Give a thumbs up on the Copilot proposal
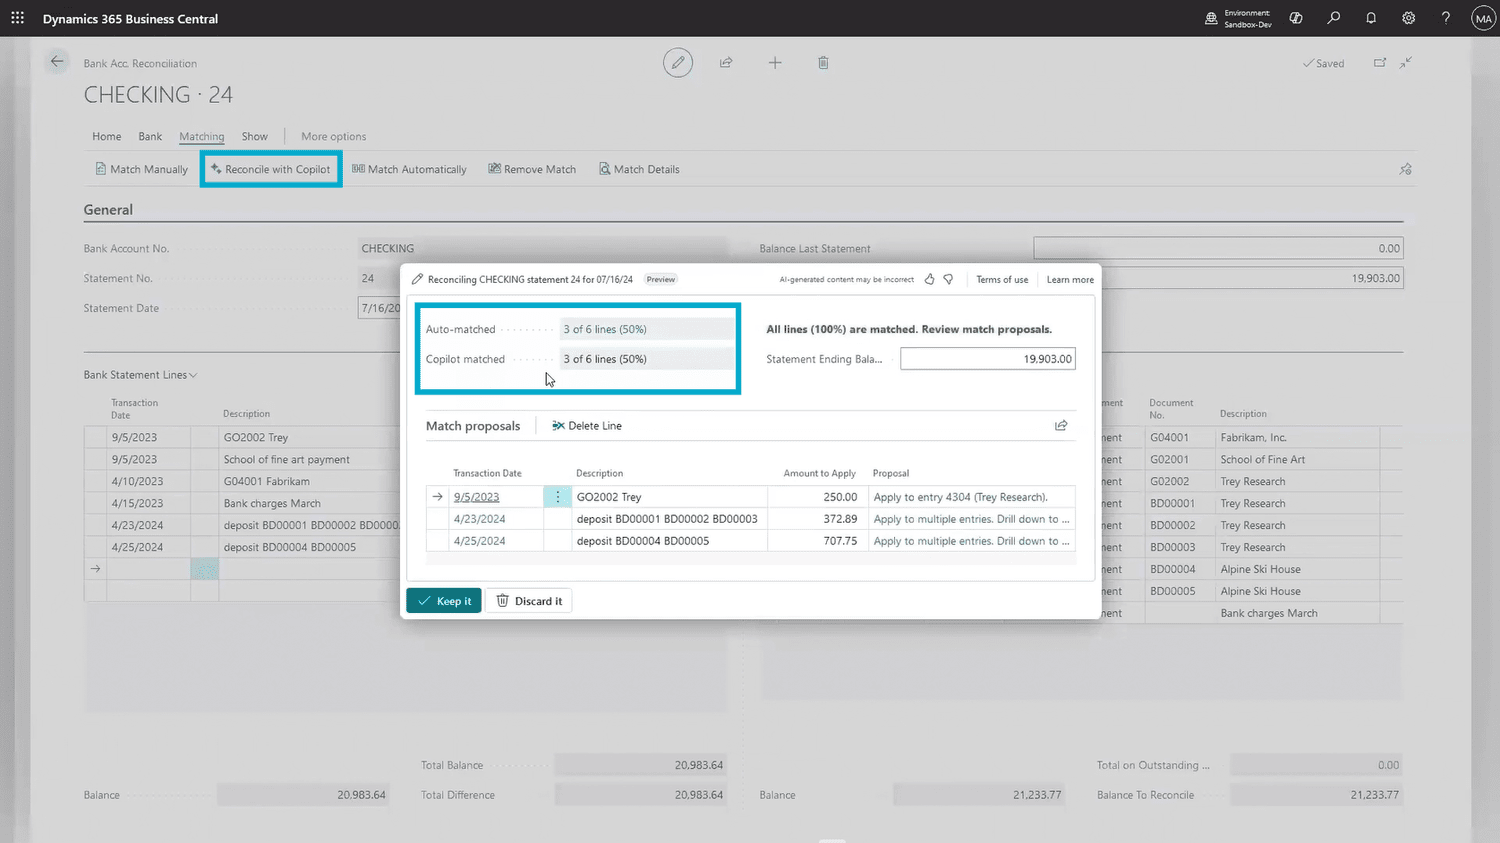This screenshot has width=1500, height=843. pyautogui.click(x=930, y=279)
